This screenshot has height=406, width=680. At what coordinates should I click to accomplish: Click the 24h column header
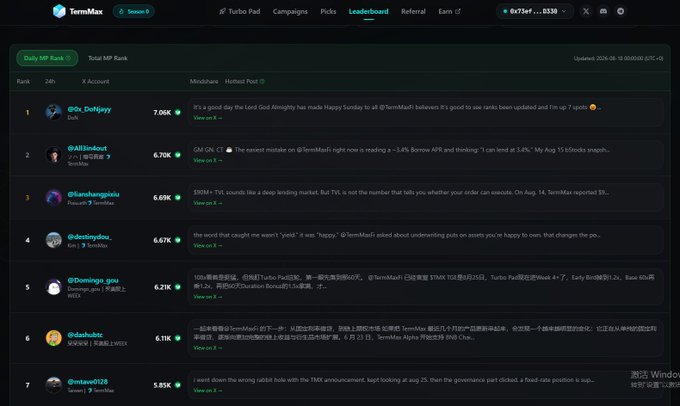pos(50,81)
